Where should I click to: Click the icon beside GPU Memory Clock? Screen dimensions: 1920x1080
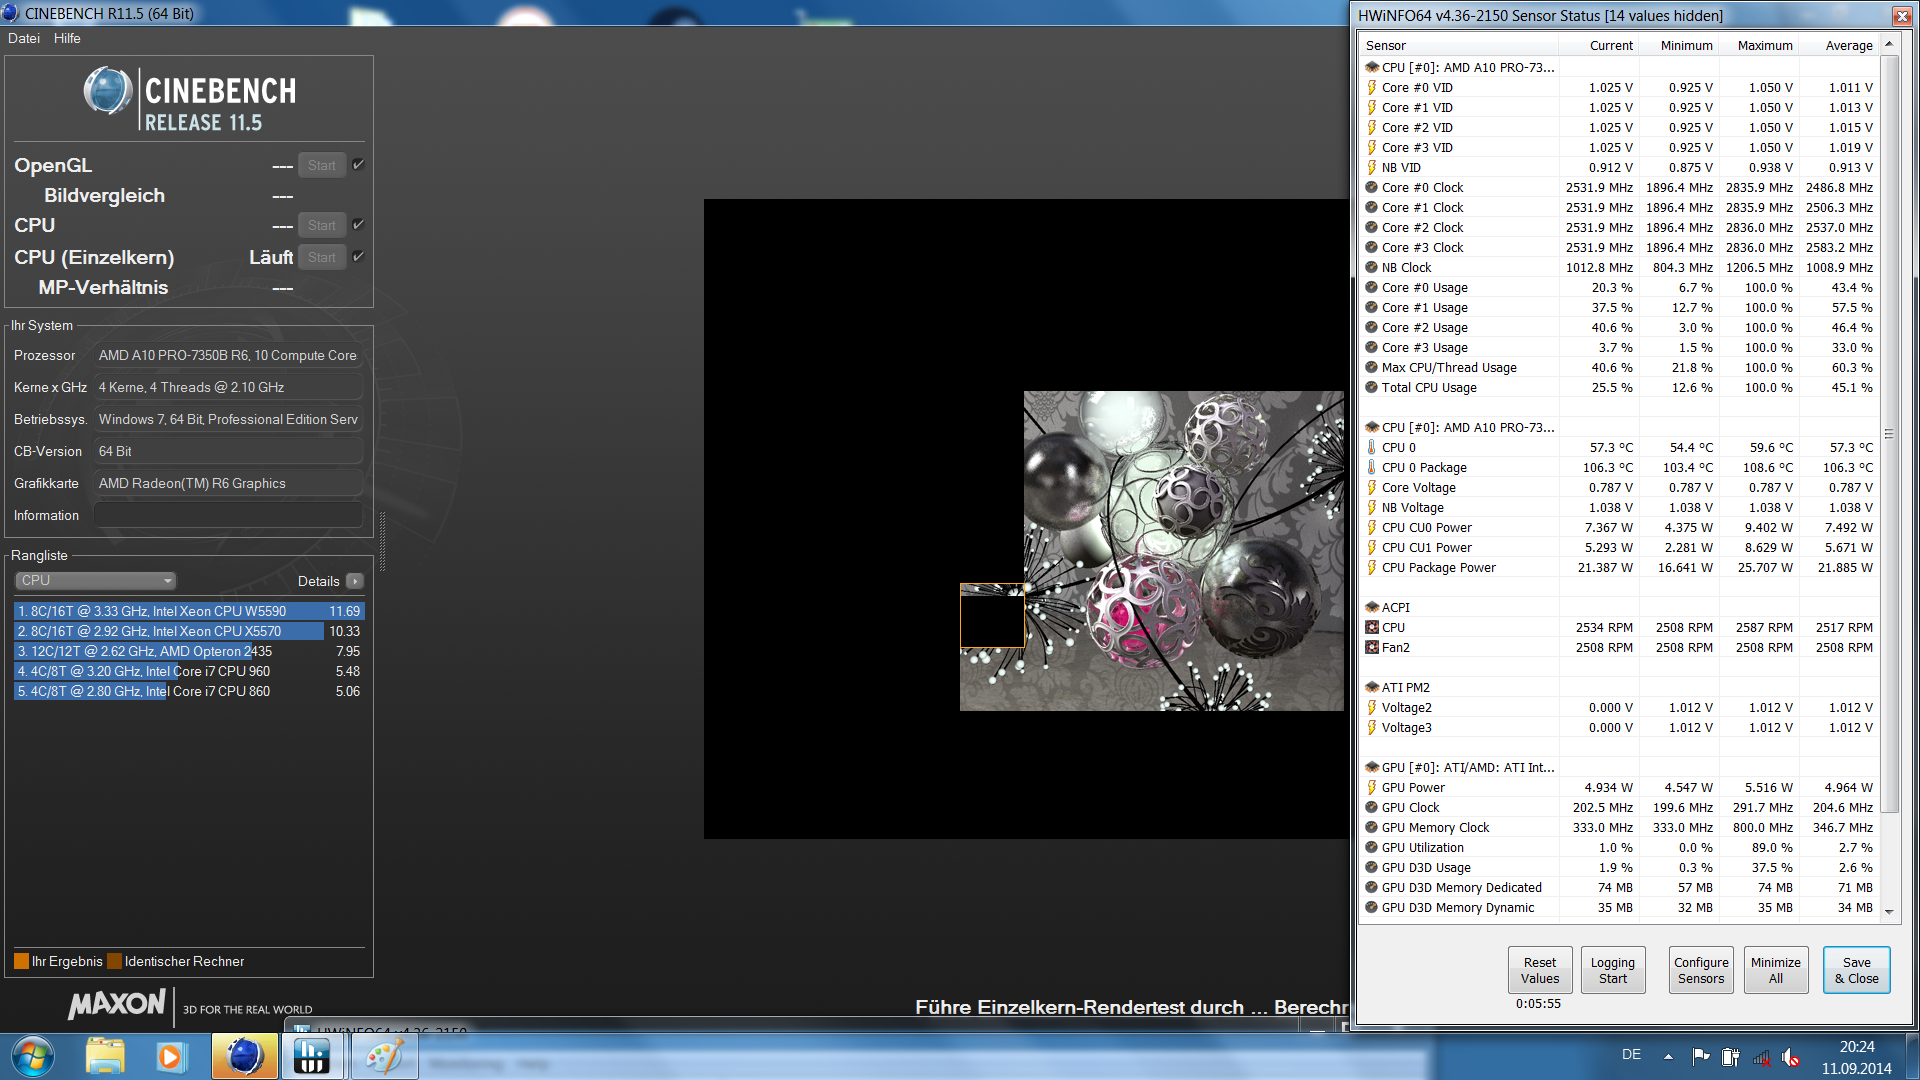point(1372,828)
